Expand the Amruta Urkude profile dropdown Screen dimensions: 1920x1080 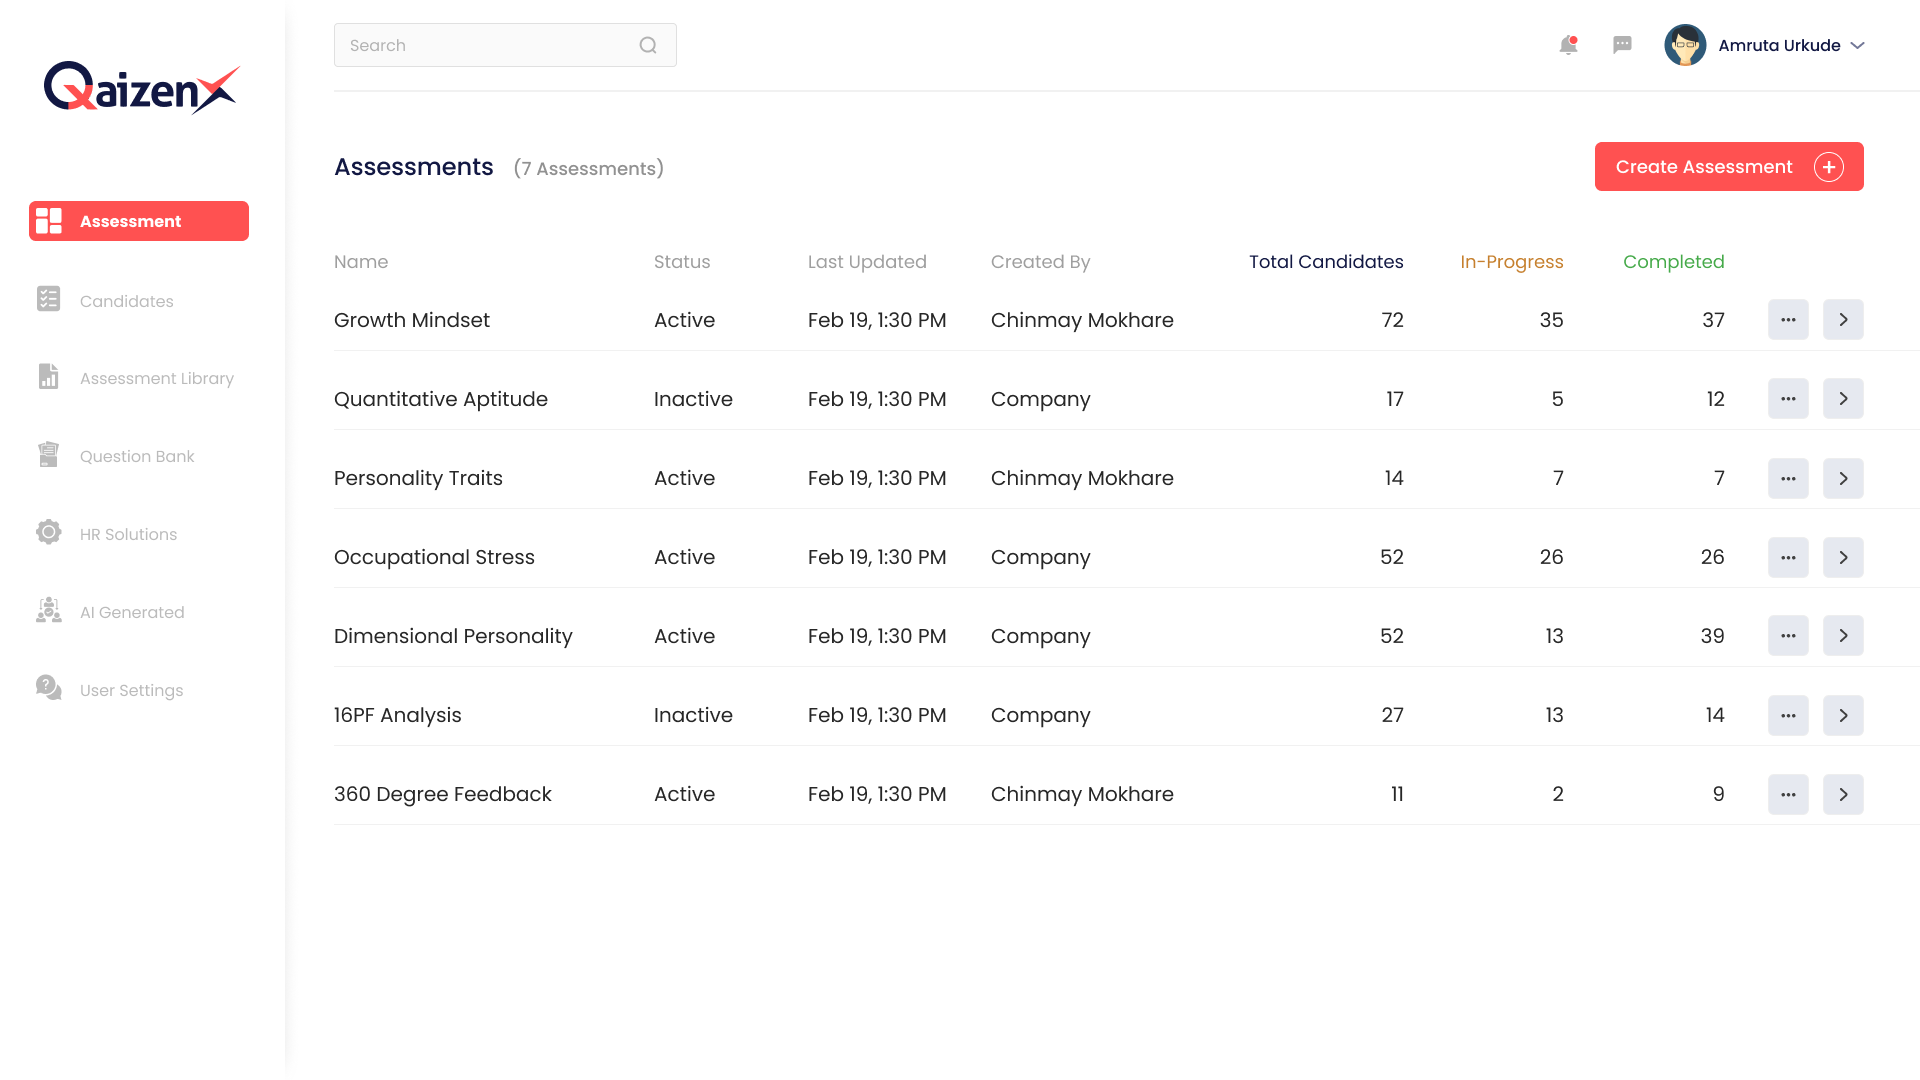1858,45
